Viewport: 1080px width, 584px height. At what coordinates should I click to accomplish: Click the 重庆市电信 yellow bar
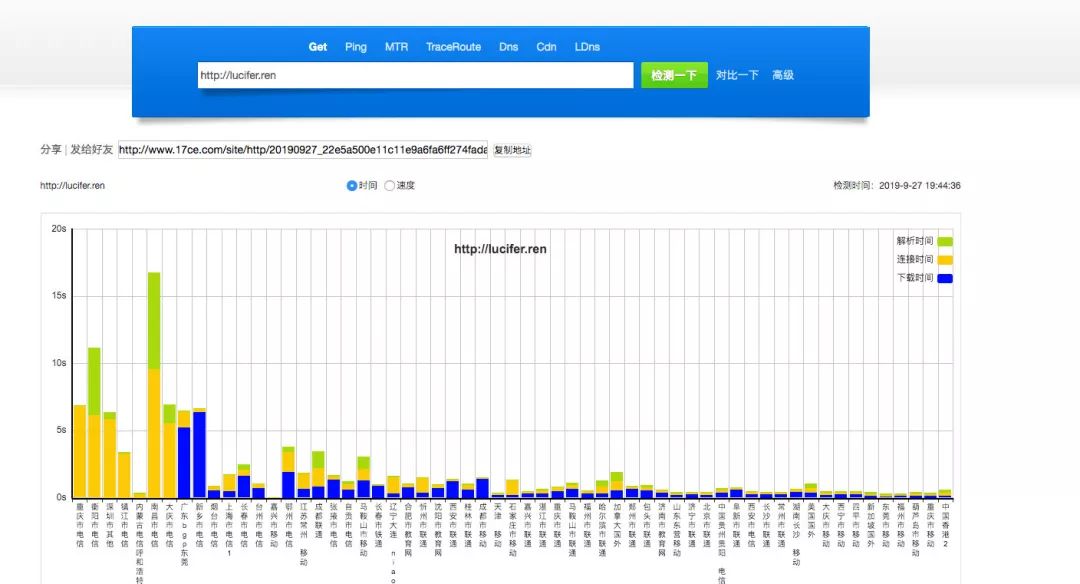(x=80, y=452)
